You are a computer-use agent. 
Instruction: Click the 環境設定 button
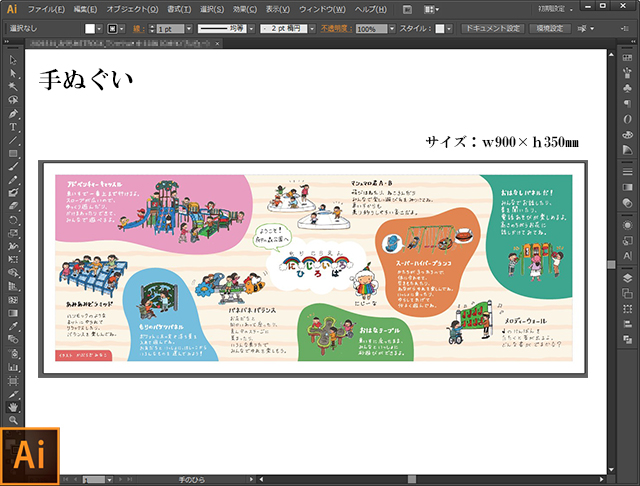pos(551,30)
